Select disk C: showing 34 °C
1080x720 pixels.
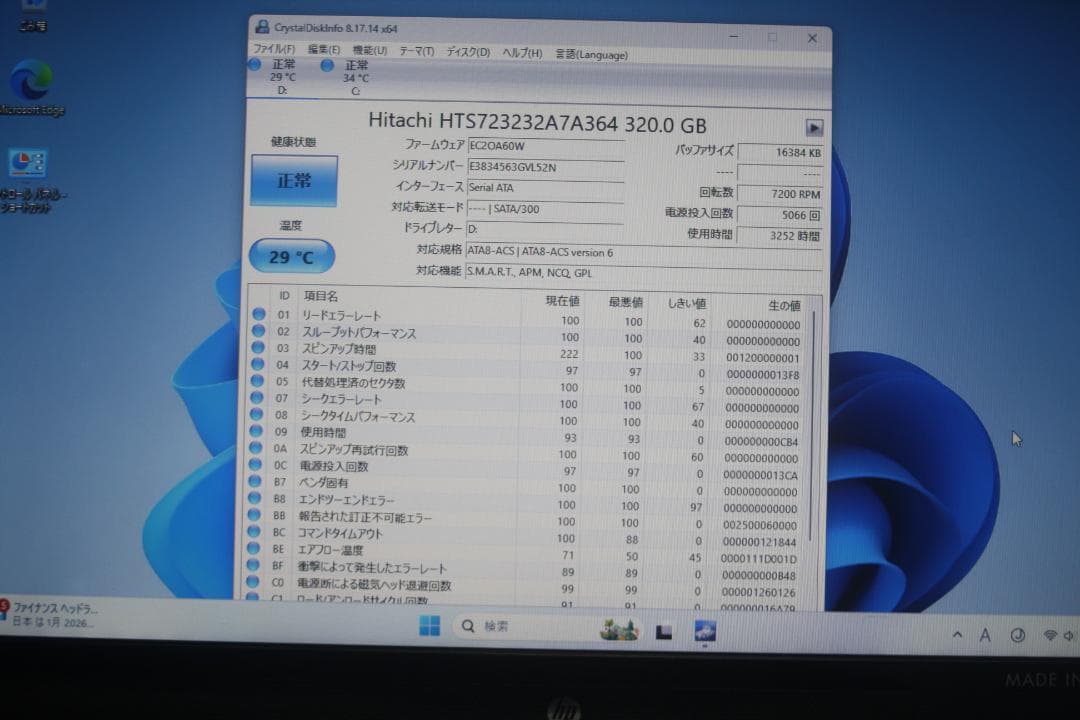(349, 77)
